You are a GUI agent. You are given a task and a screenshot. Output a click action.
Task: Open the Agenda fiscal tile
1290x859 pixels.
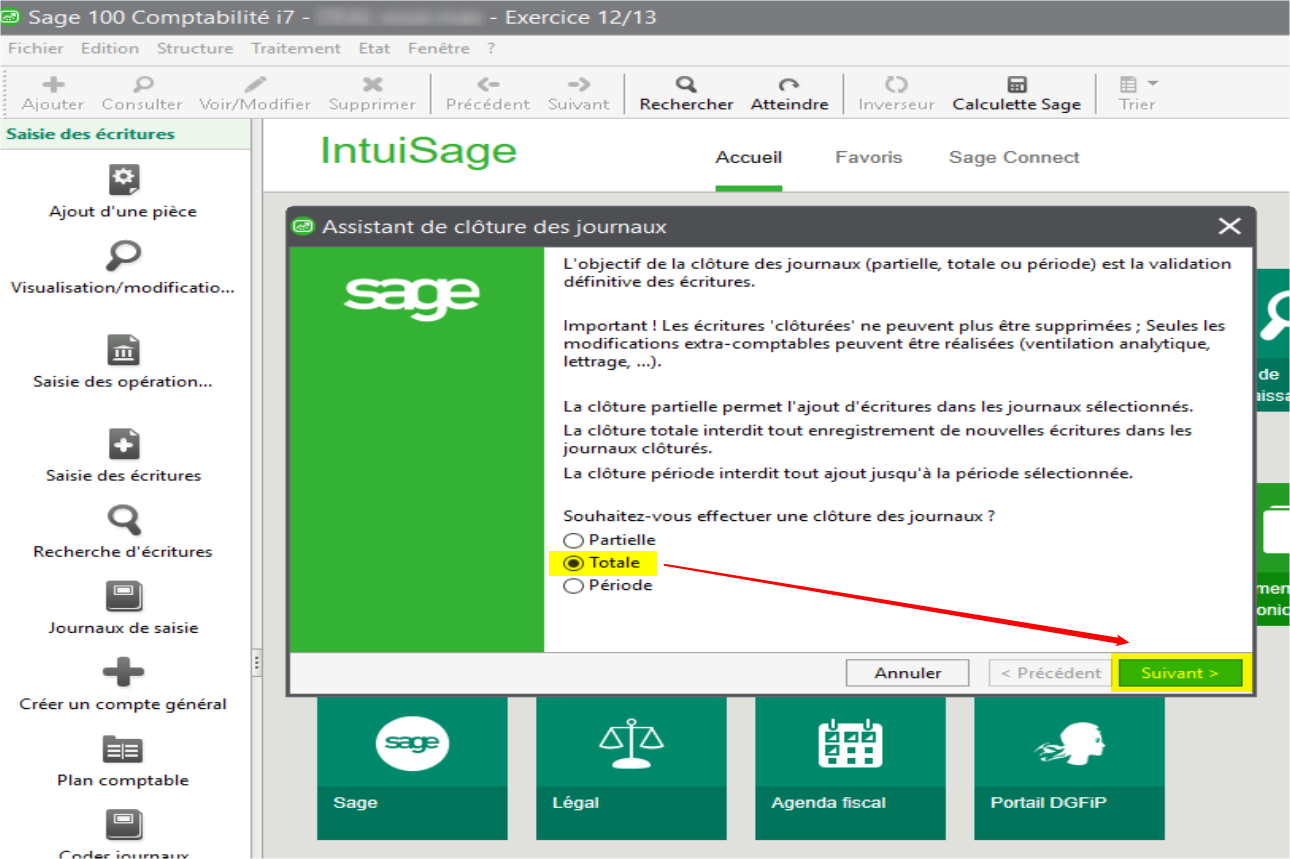849,768
